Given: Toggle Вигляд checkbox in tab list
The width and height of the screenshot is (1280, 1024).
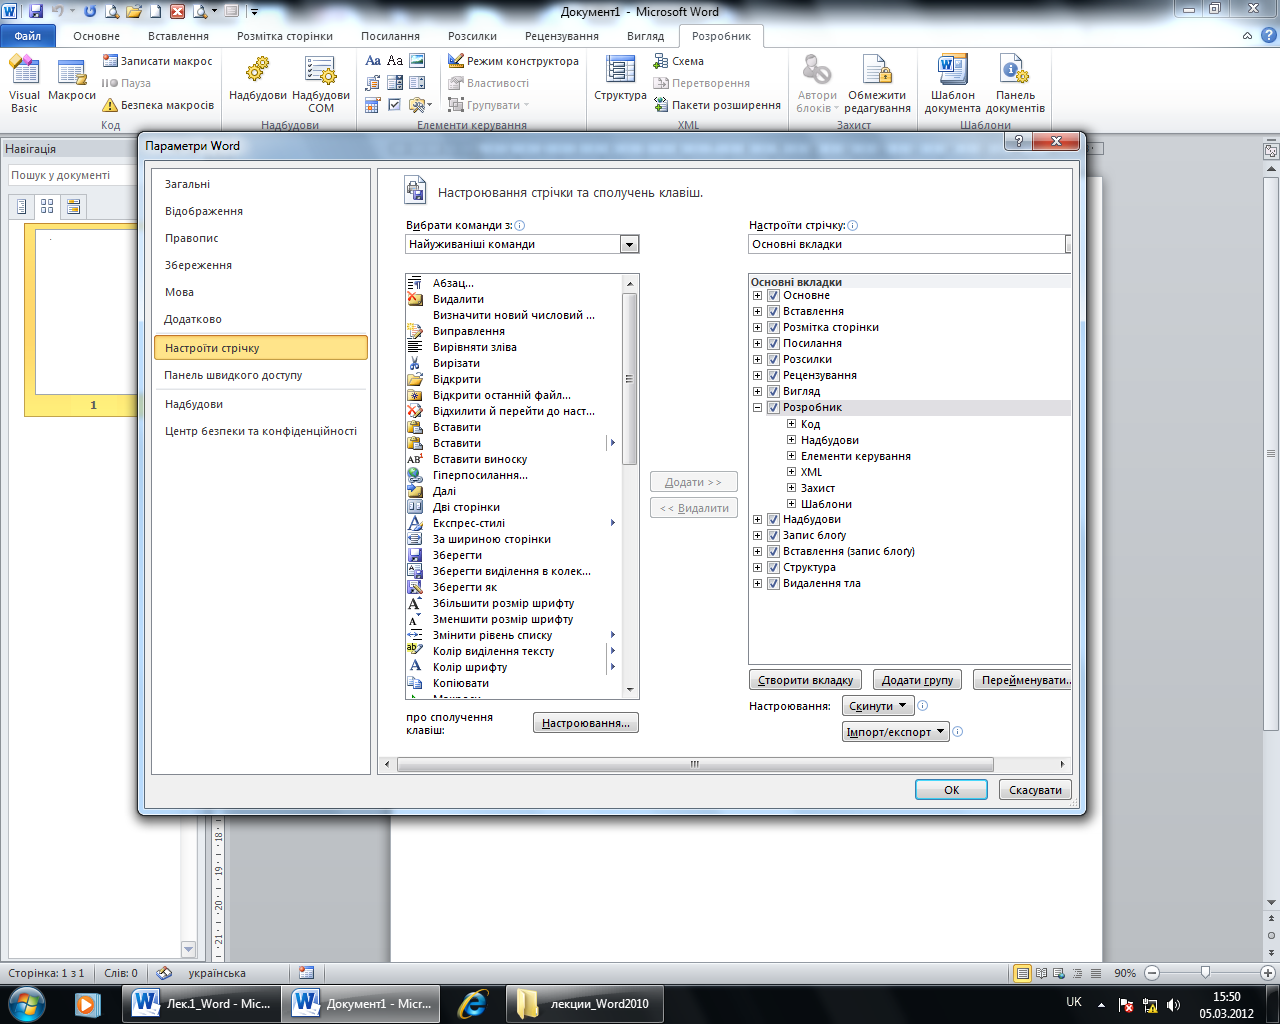Looking at the screenshot, I should coord(773,392).
